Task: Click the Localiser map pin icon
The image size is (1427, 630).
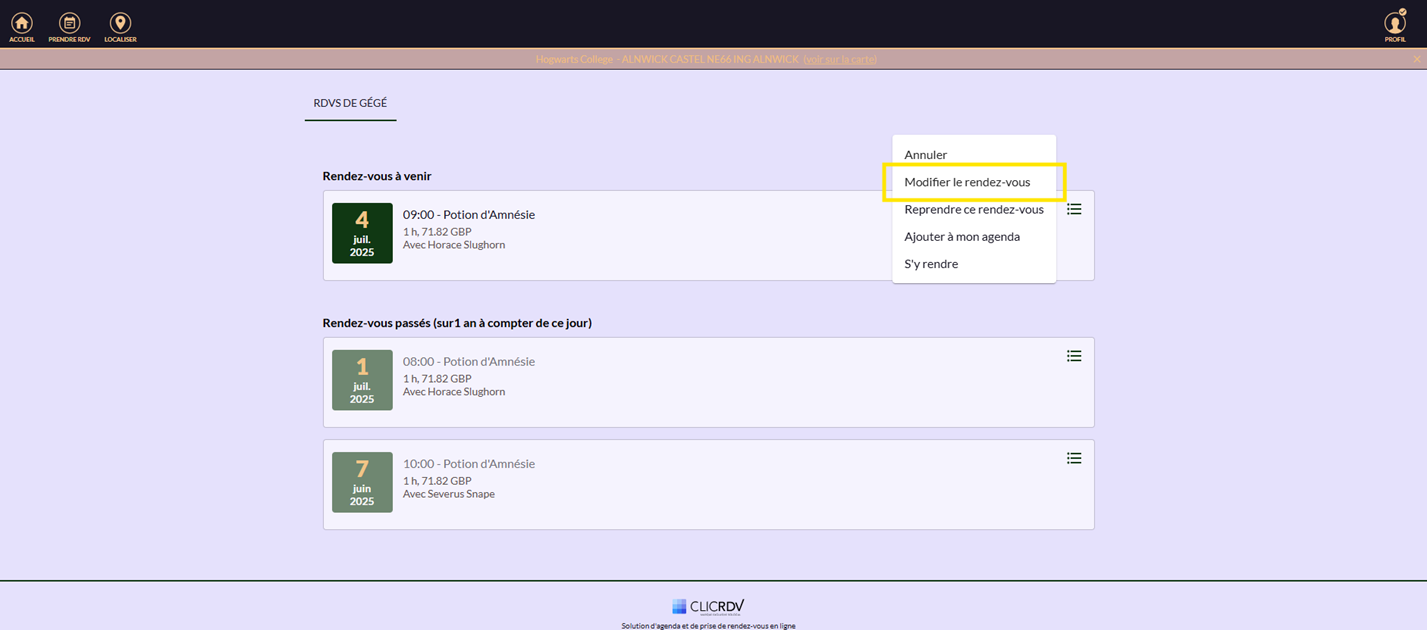Action: (x=120, y=26)
